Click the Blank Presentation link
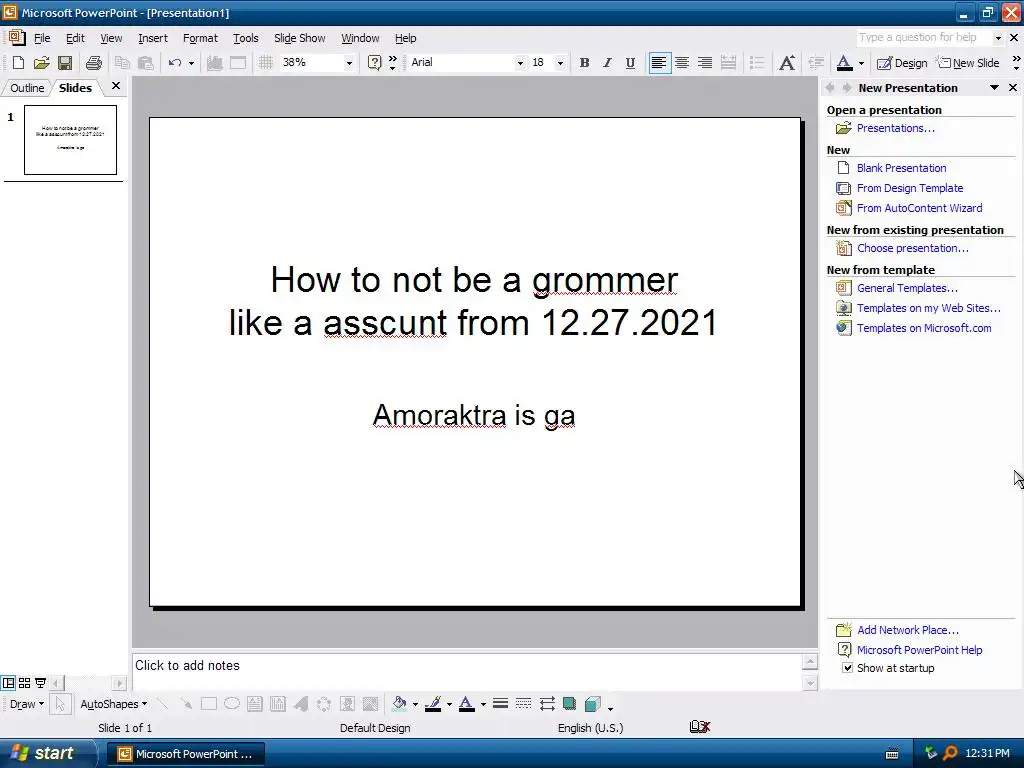Image resolution: width=1024 pixels, height=768 pixels. tap(901, 168)
